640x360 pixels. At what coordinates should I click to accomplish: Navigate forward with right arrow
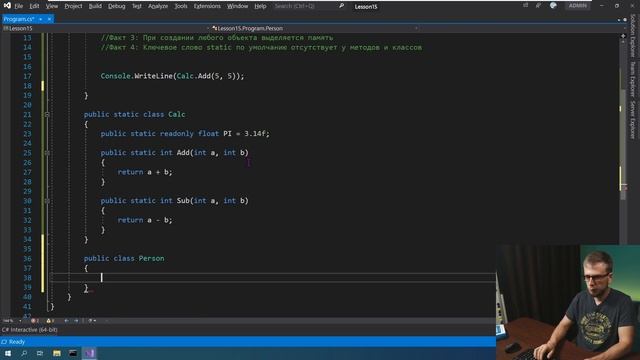tap(76, 321)
